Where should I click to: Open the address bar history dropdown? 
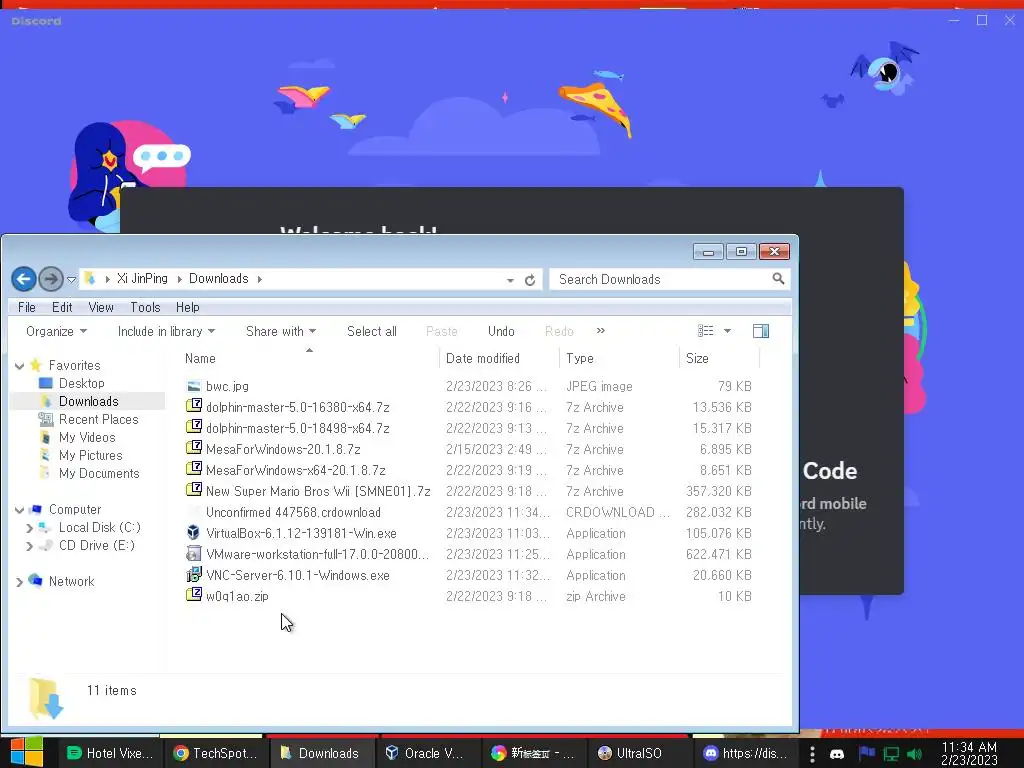coord(510,280)
